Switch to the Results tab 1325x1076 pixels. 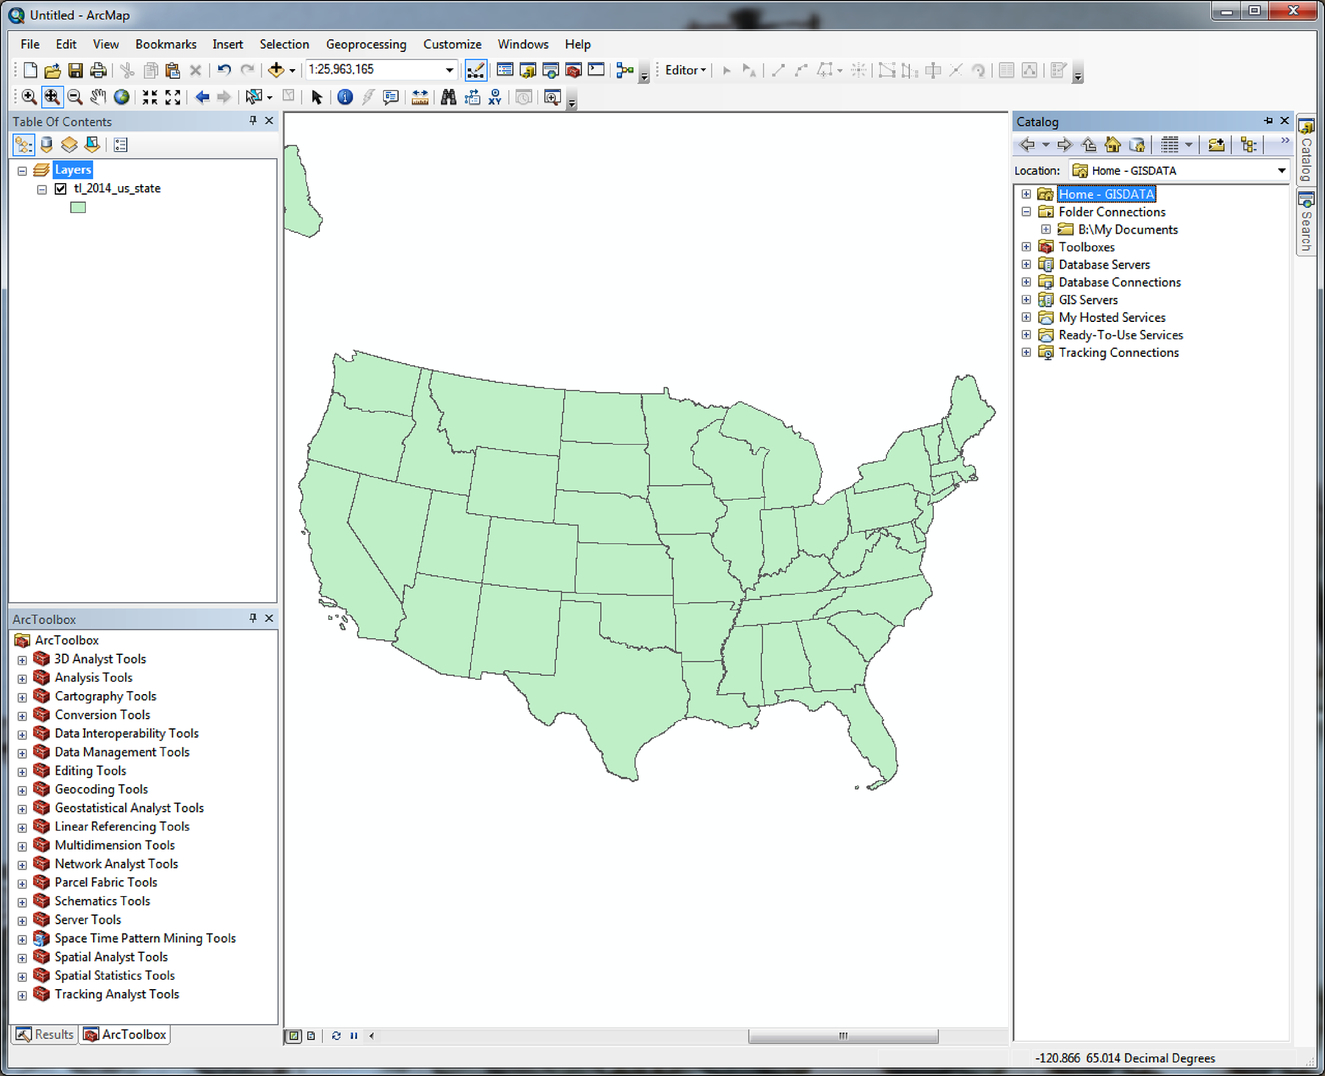pyautogui.click(x=45, y=1034)
